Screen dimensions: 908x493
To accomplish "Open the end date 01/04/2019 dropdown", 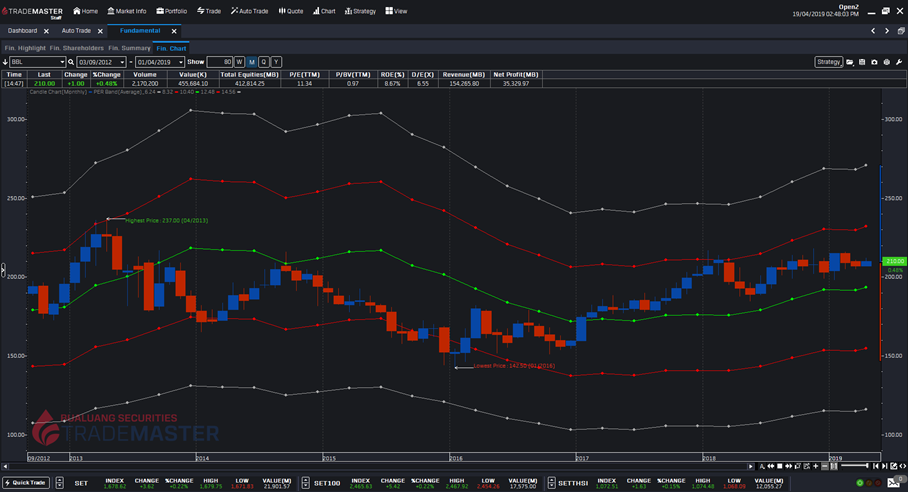I will pos(182,62).
